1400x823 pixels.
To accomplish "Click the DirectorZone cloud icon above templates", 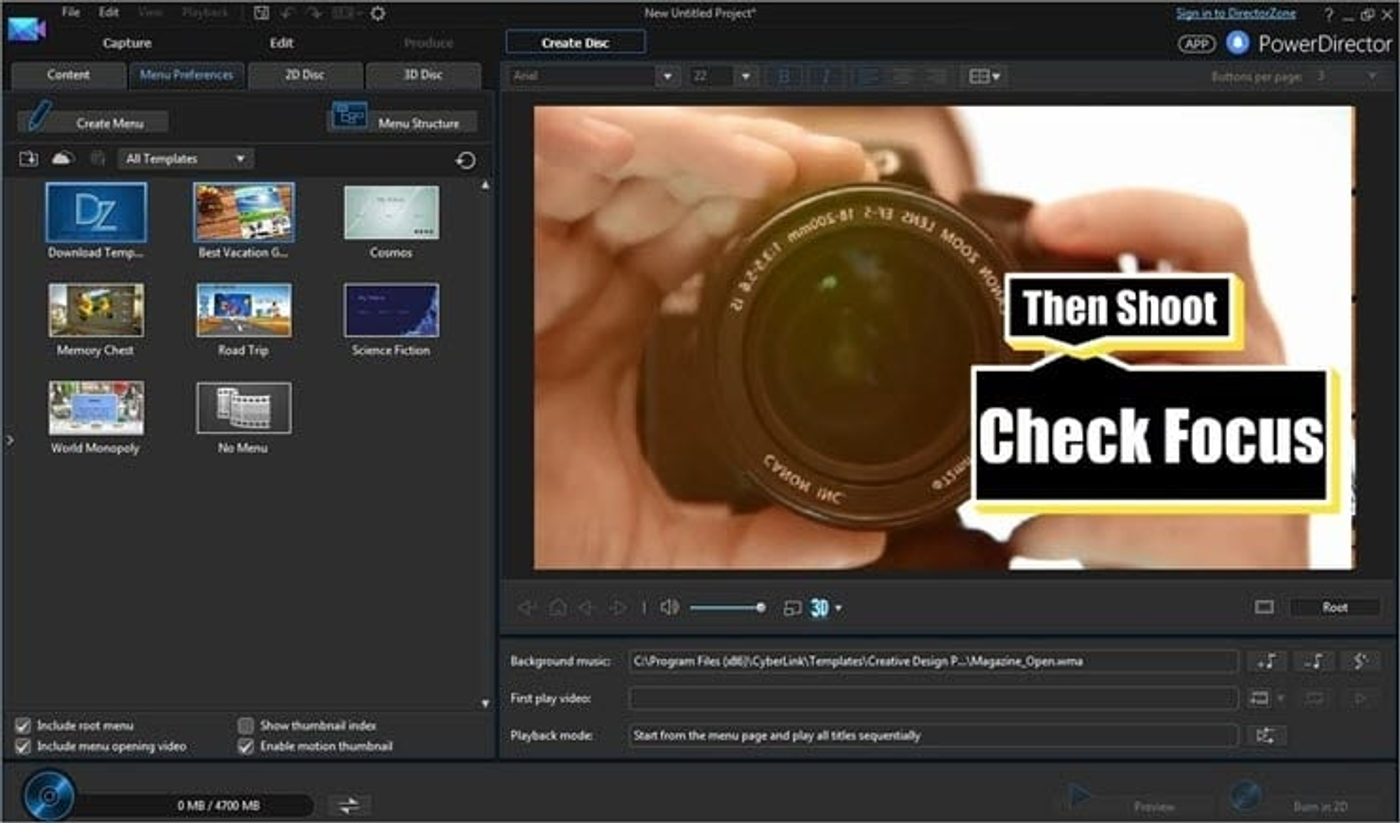I will tap(62, 158).
